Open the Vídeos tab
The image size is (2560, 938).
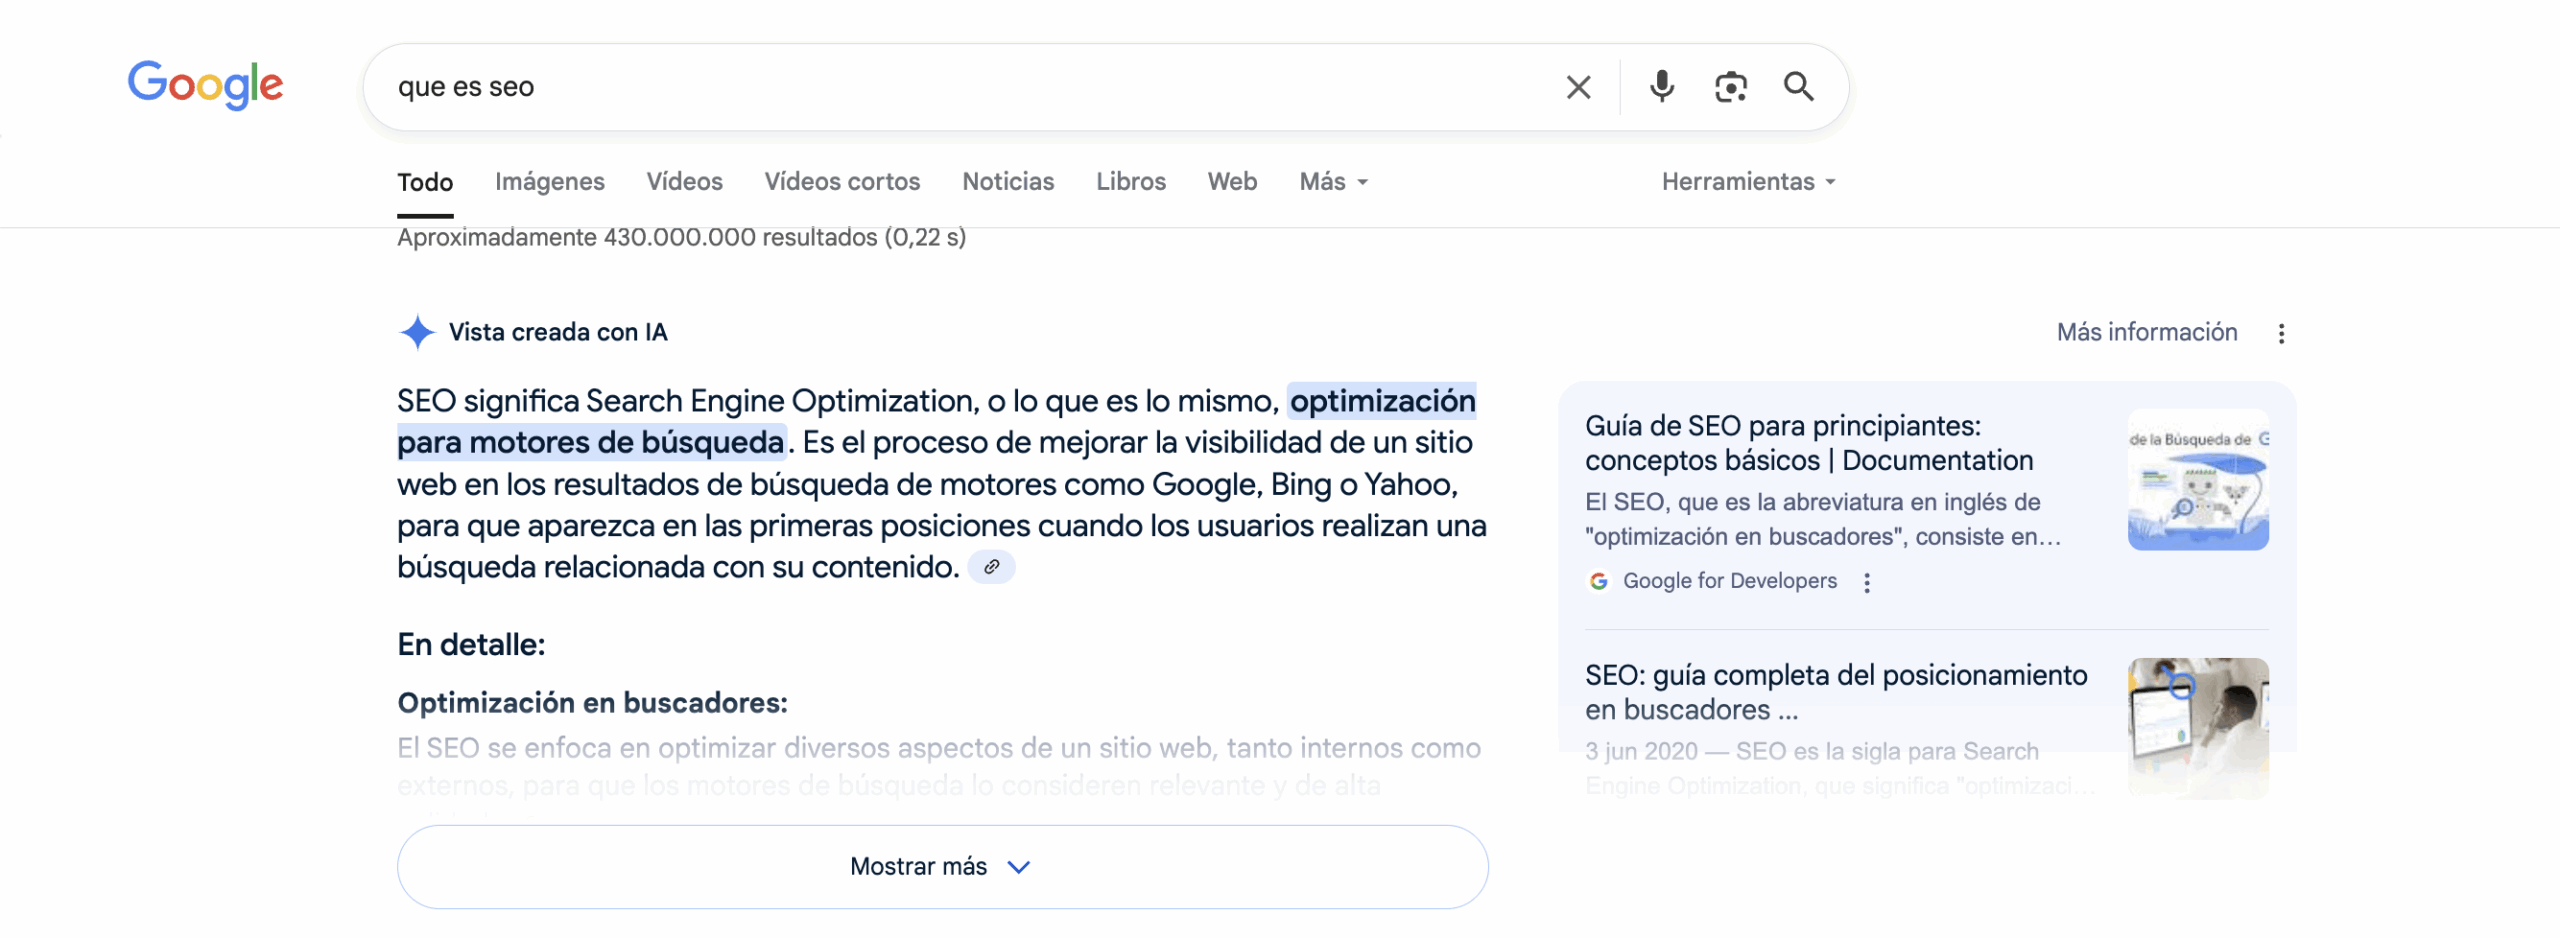pyautogui.click(x=684, y=182)
